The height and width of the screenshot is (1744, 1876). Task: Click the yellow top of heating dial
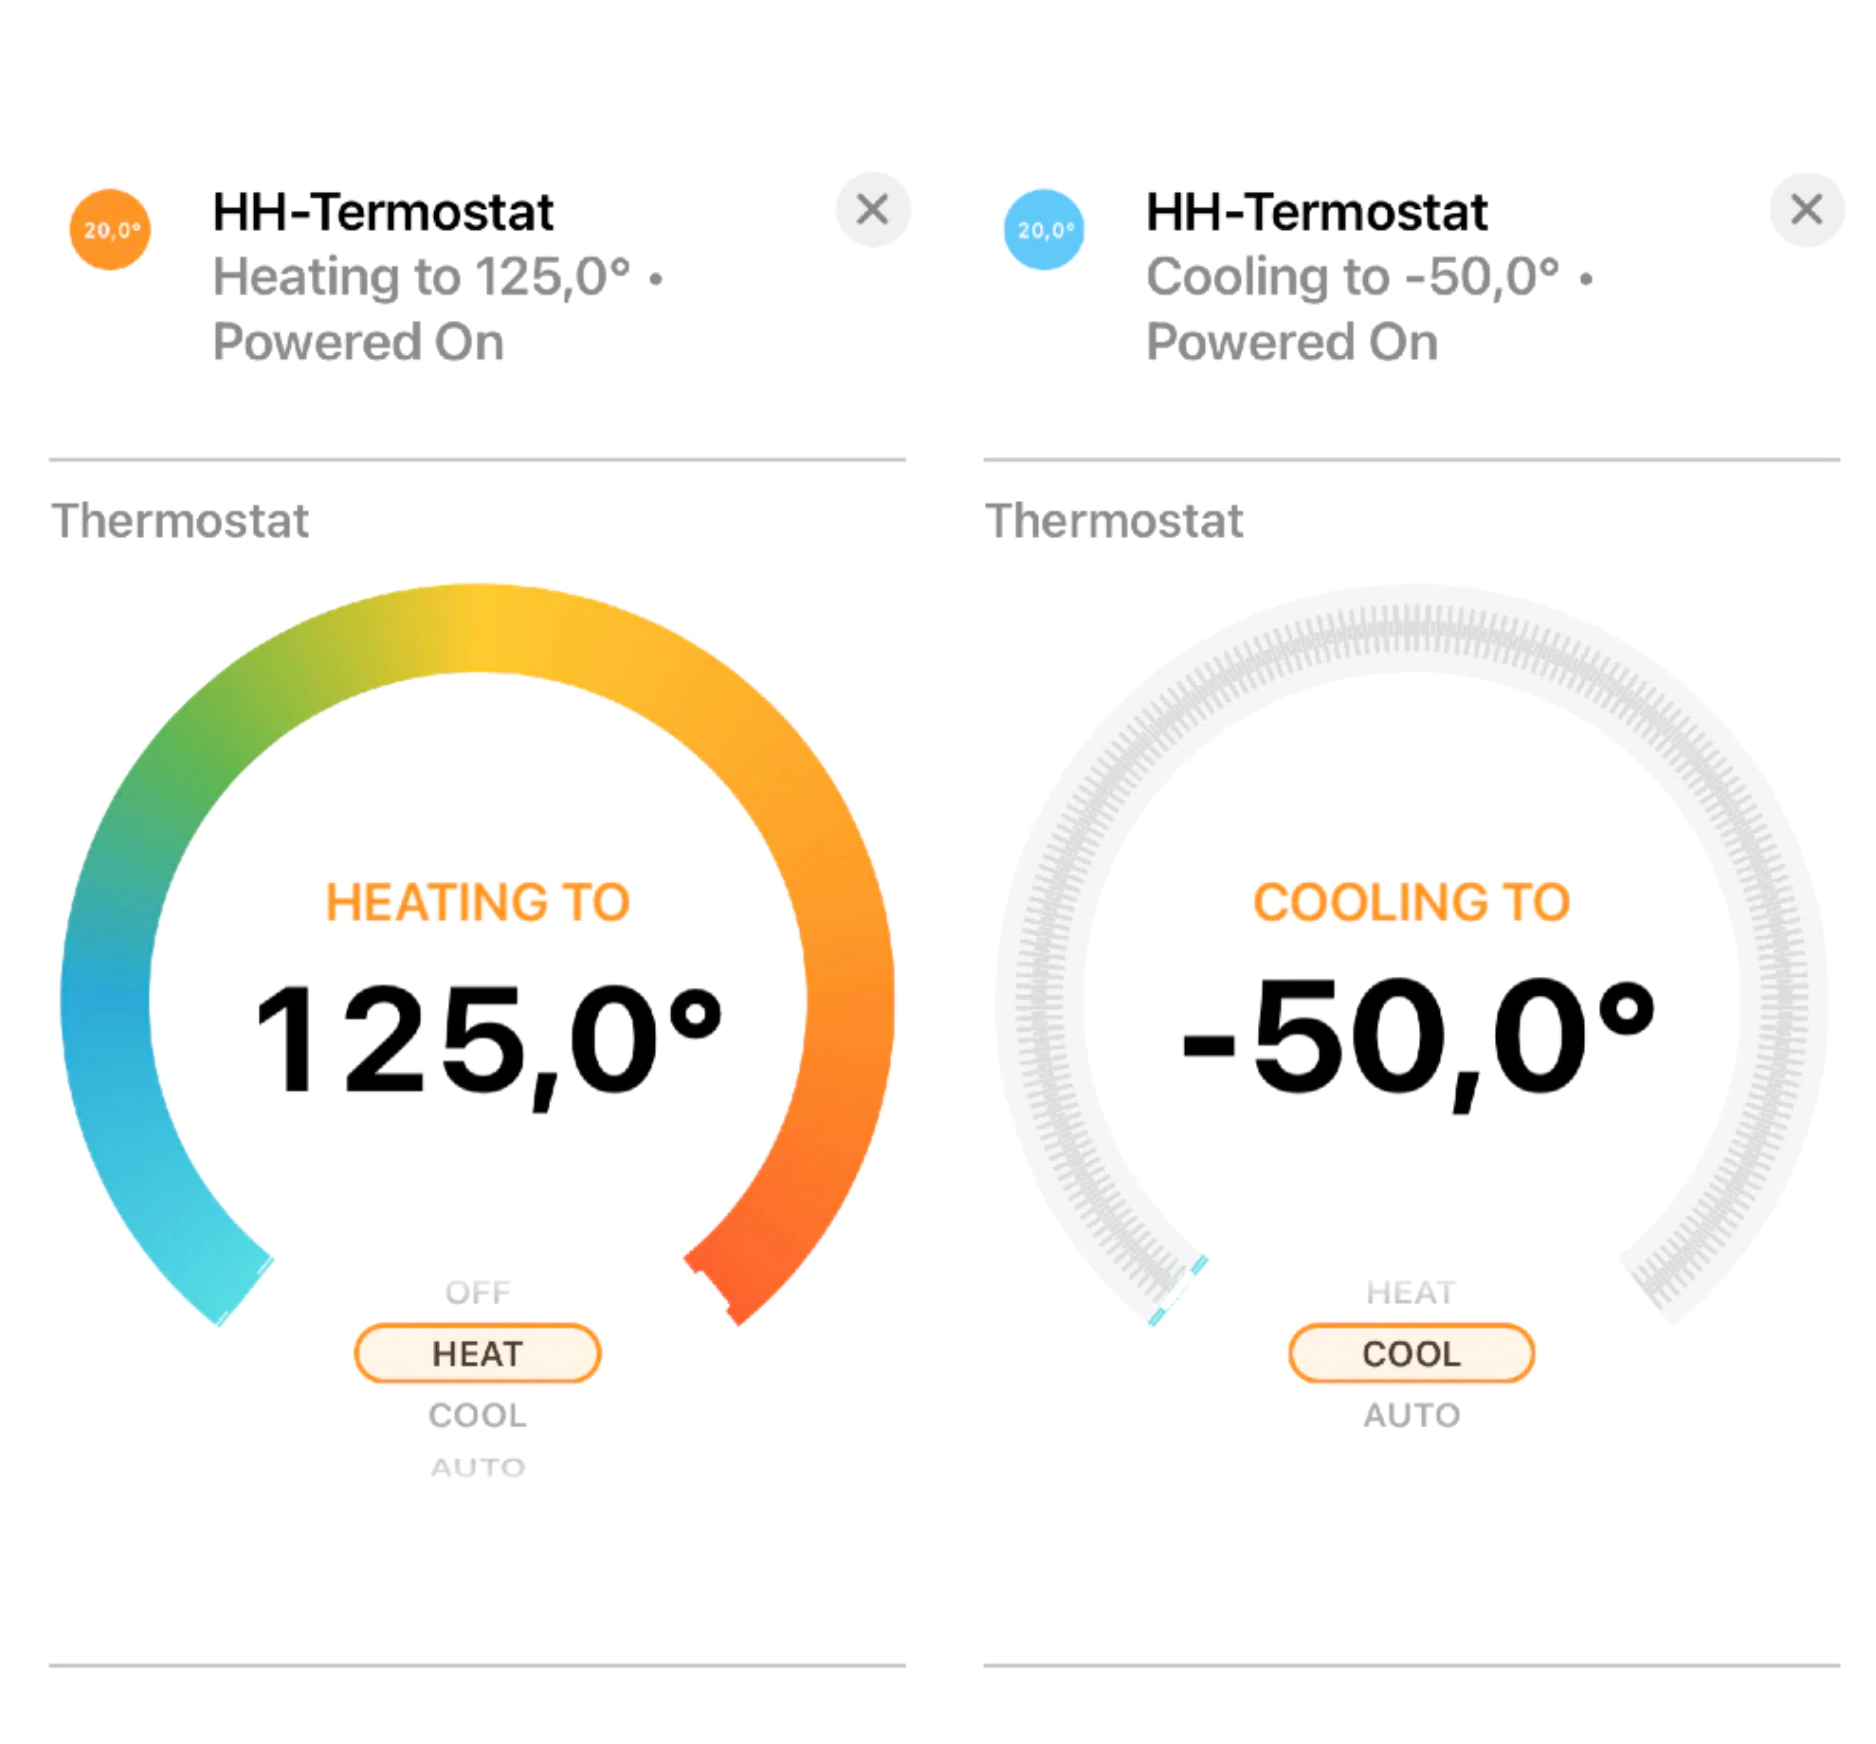480,627
